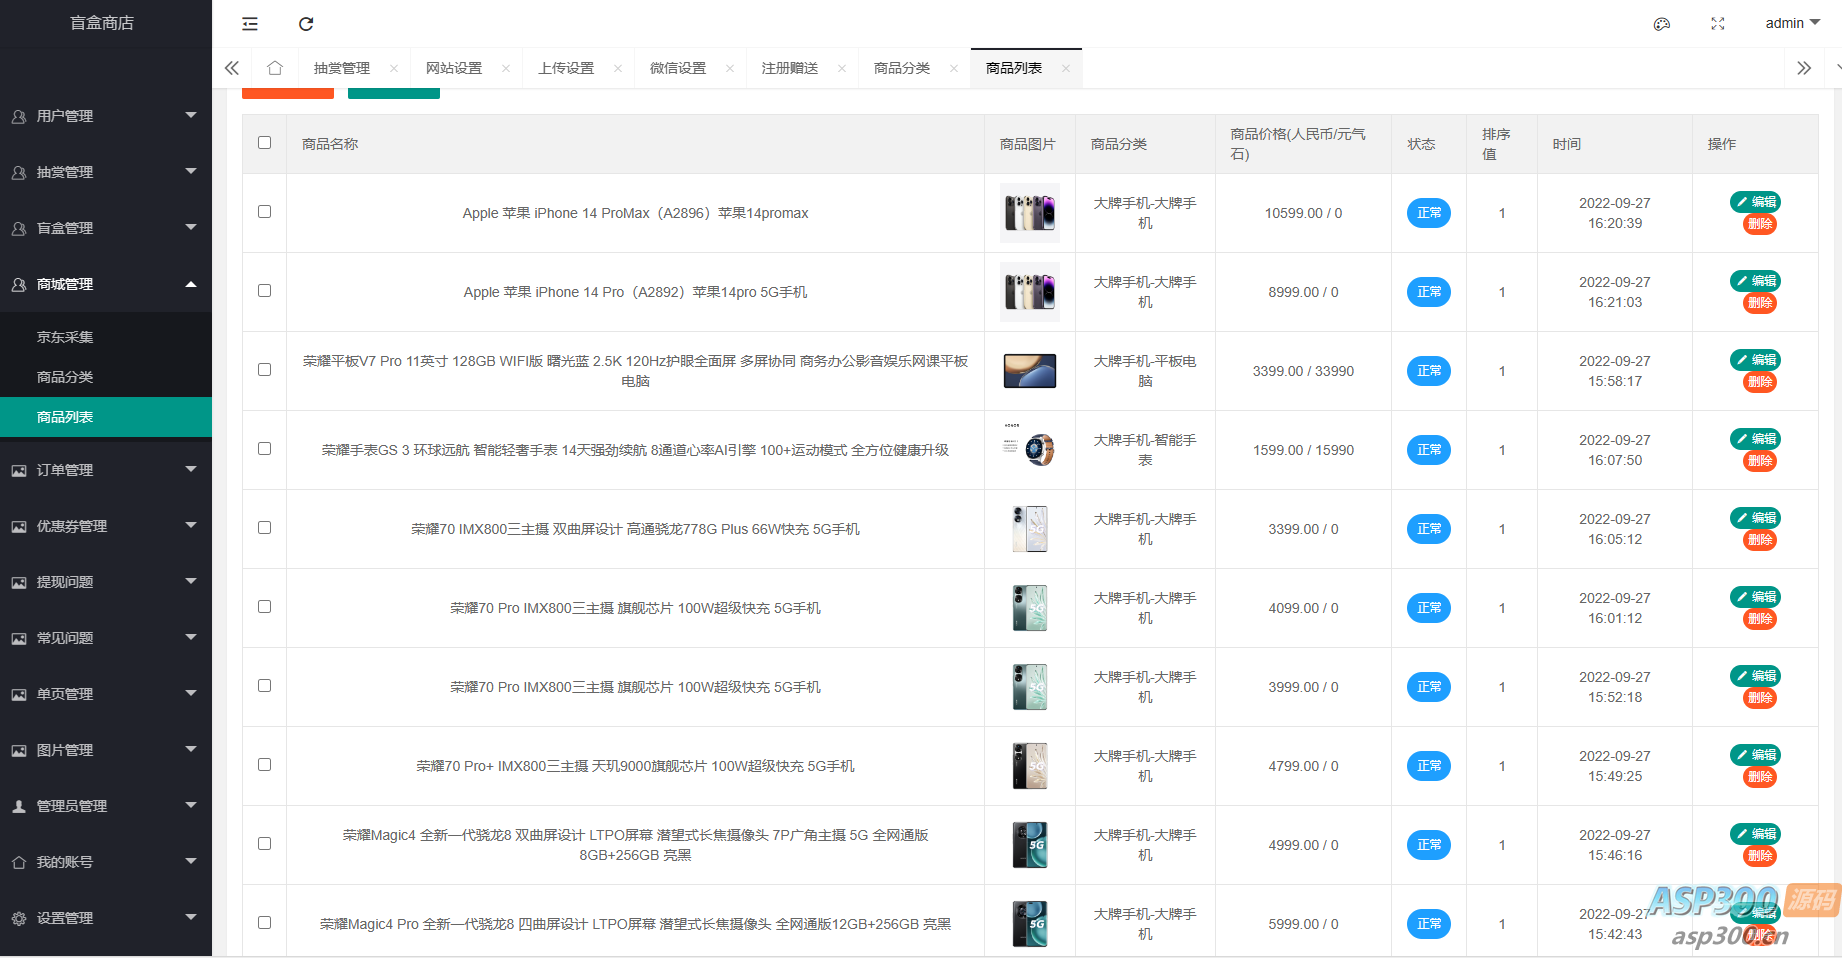This screenshot has height=958, width=1842.
Task: Expand the 盲盒管理 sidebar menu
Action: pyautogui.click(x=106, y=228)
